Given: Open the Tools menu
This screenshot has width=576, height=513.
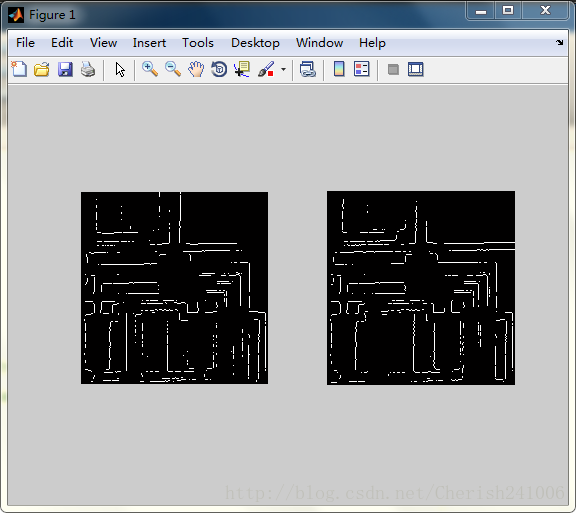Looking at the screenshot, I should point(198,43).
